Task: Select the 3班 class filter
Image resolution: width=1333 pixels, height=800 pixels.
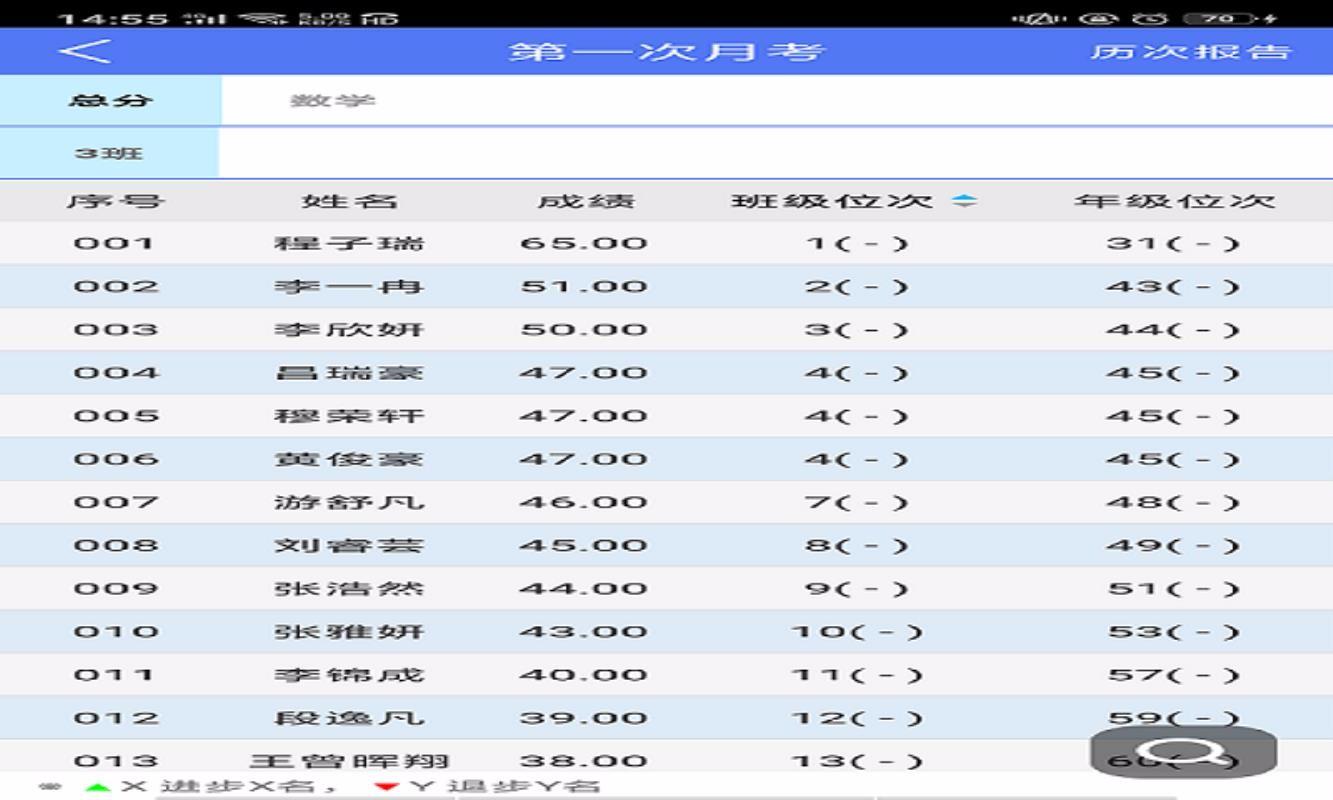Action: coord(109,153)
